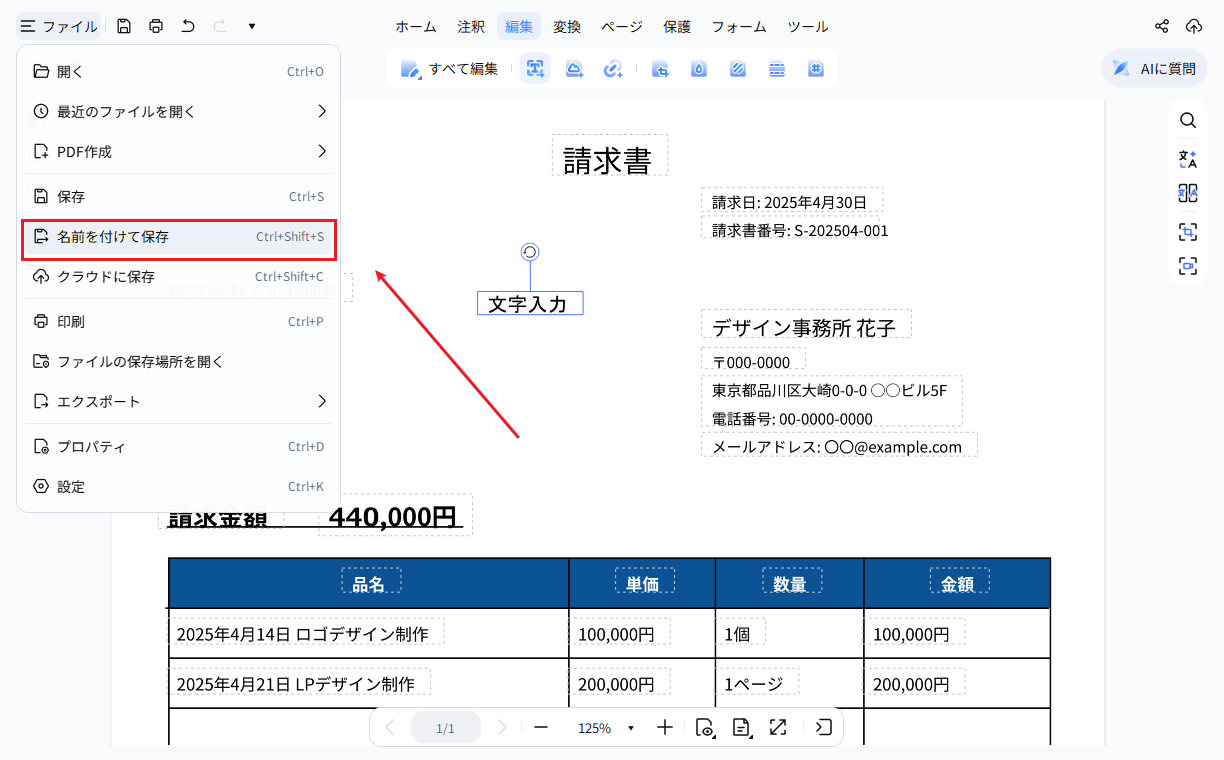1224x760 pixels.
Task: Click the side-by-side translation icon in right sidebar
Action: click(1188, 193)
